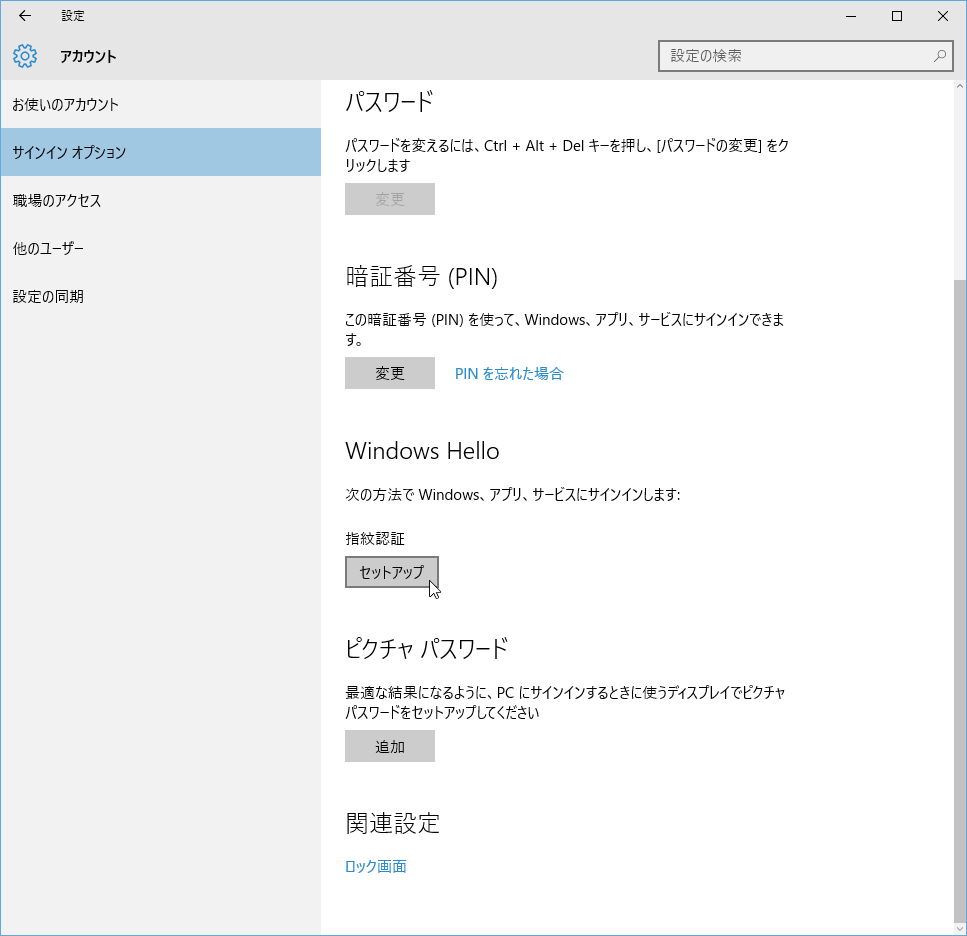Click the アカウント title text
Screen dimensions: 967x936
88,57
